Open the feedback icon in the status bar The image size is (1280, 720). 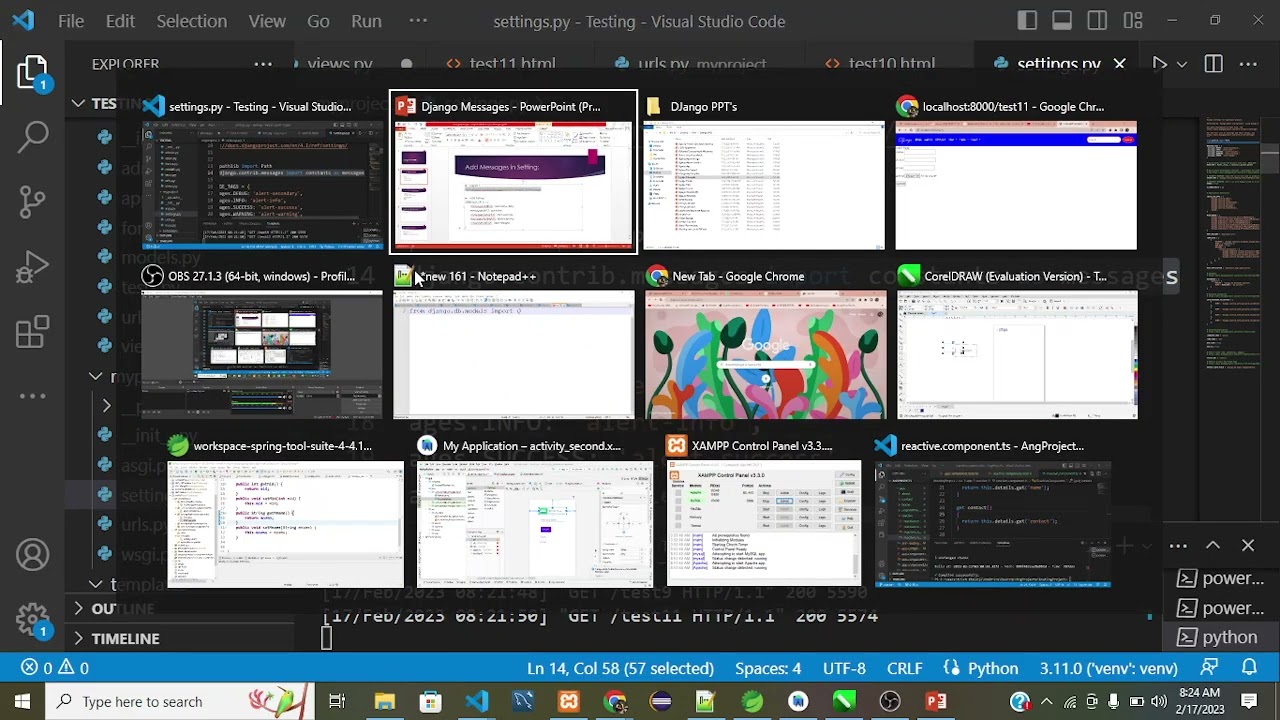click(1210, 668)
